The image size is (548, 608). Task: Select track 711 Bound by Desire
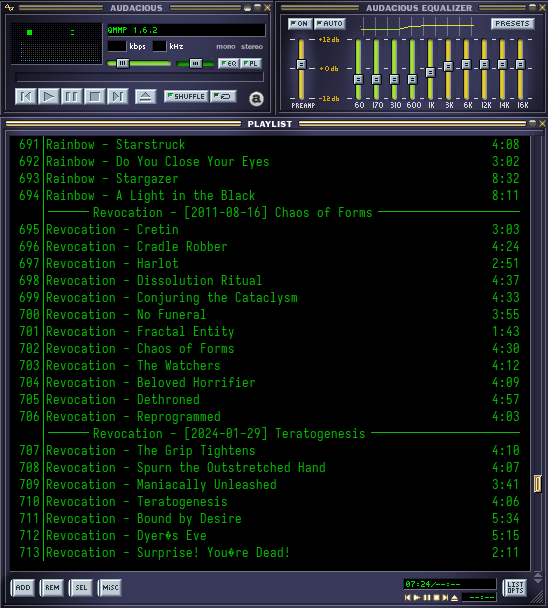coord(270,519)
